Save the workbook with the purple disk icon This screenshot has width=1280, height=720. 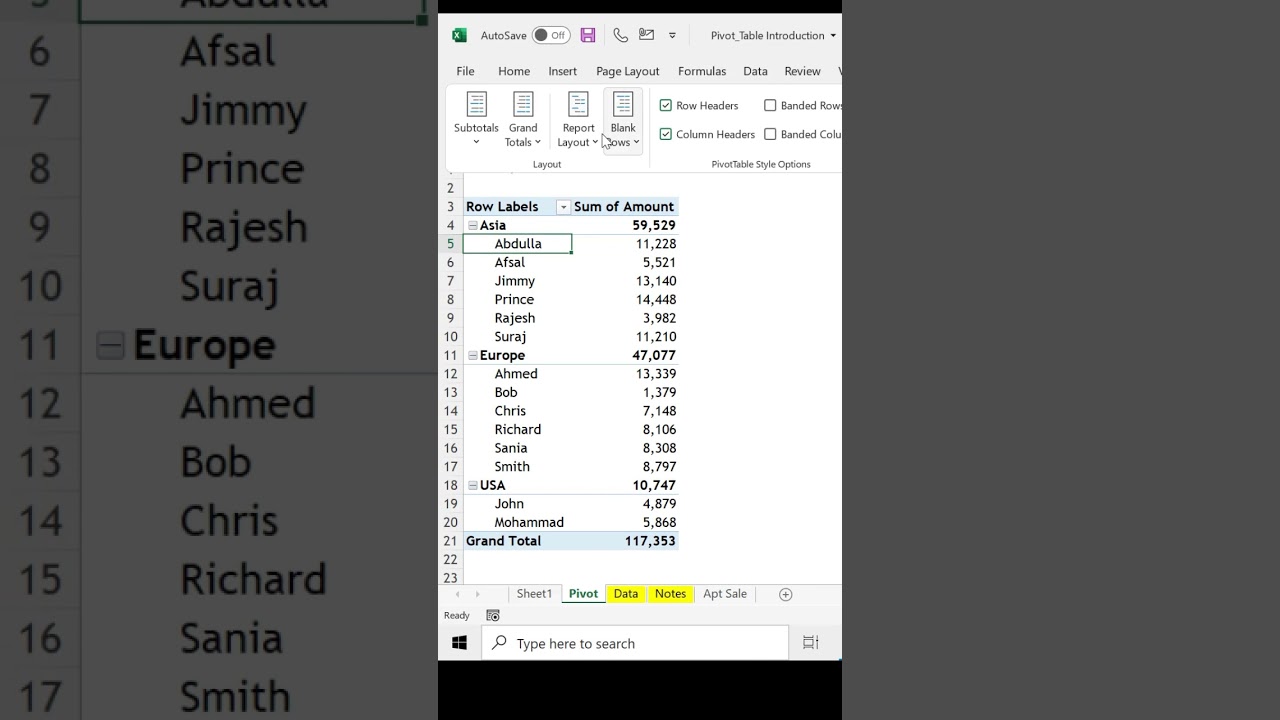point(588,35)
